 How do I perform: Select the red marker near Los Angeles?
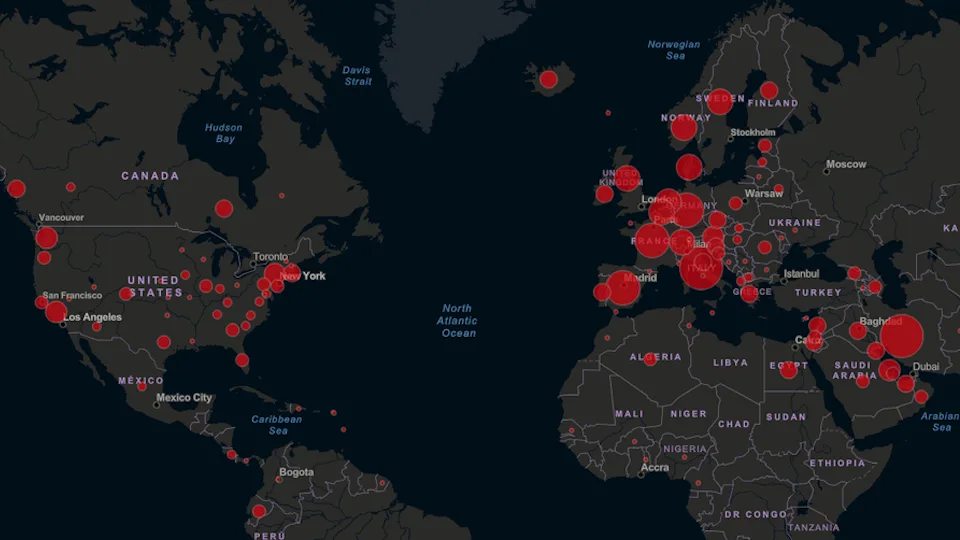56,312
